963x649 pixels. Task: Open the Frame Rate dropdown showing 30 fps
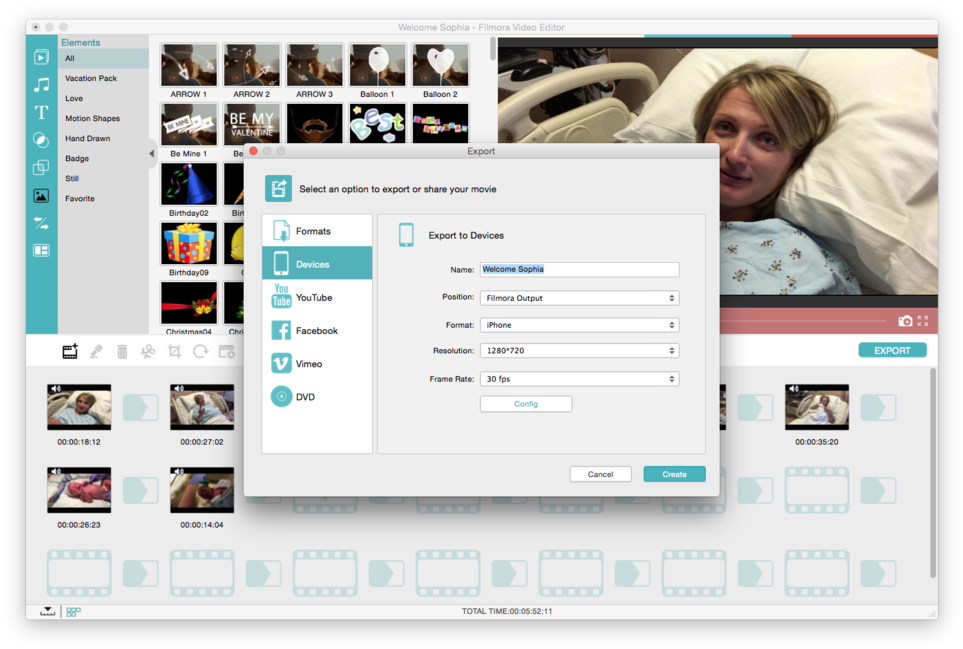point(579,378)
